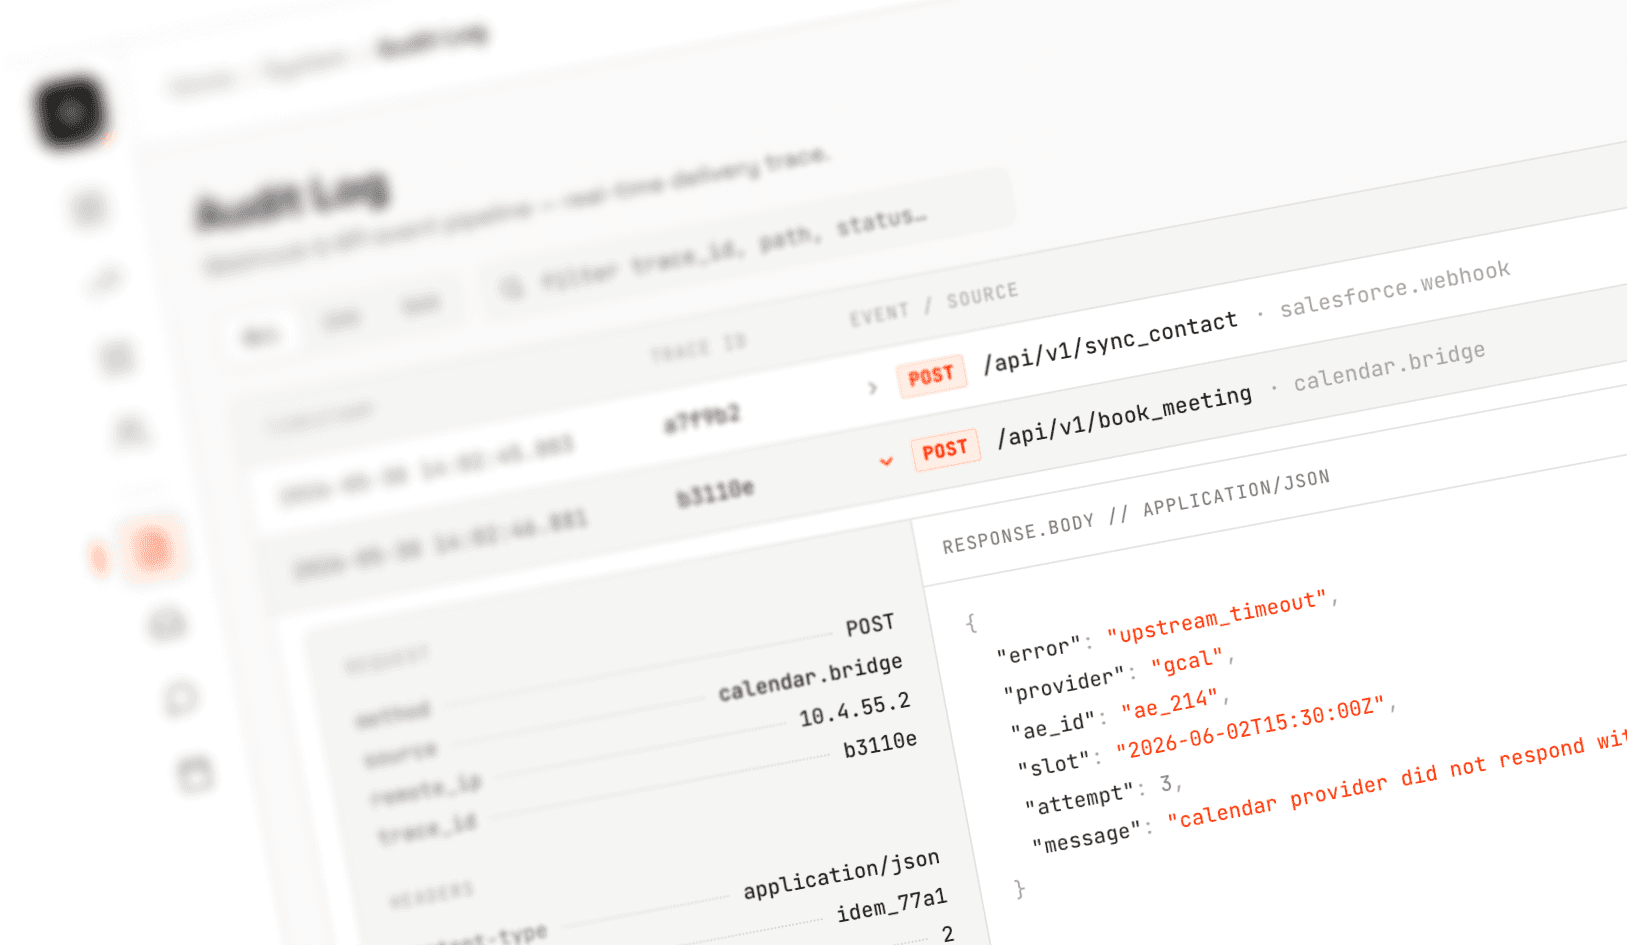The image size is (1627, 945).
Task: Click the EVENT / SOURCE column header
Action: pos(933,305)
